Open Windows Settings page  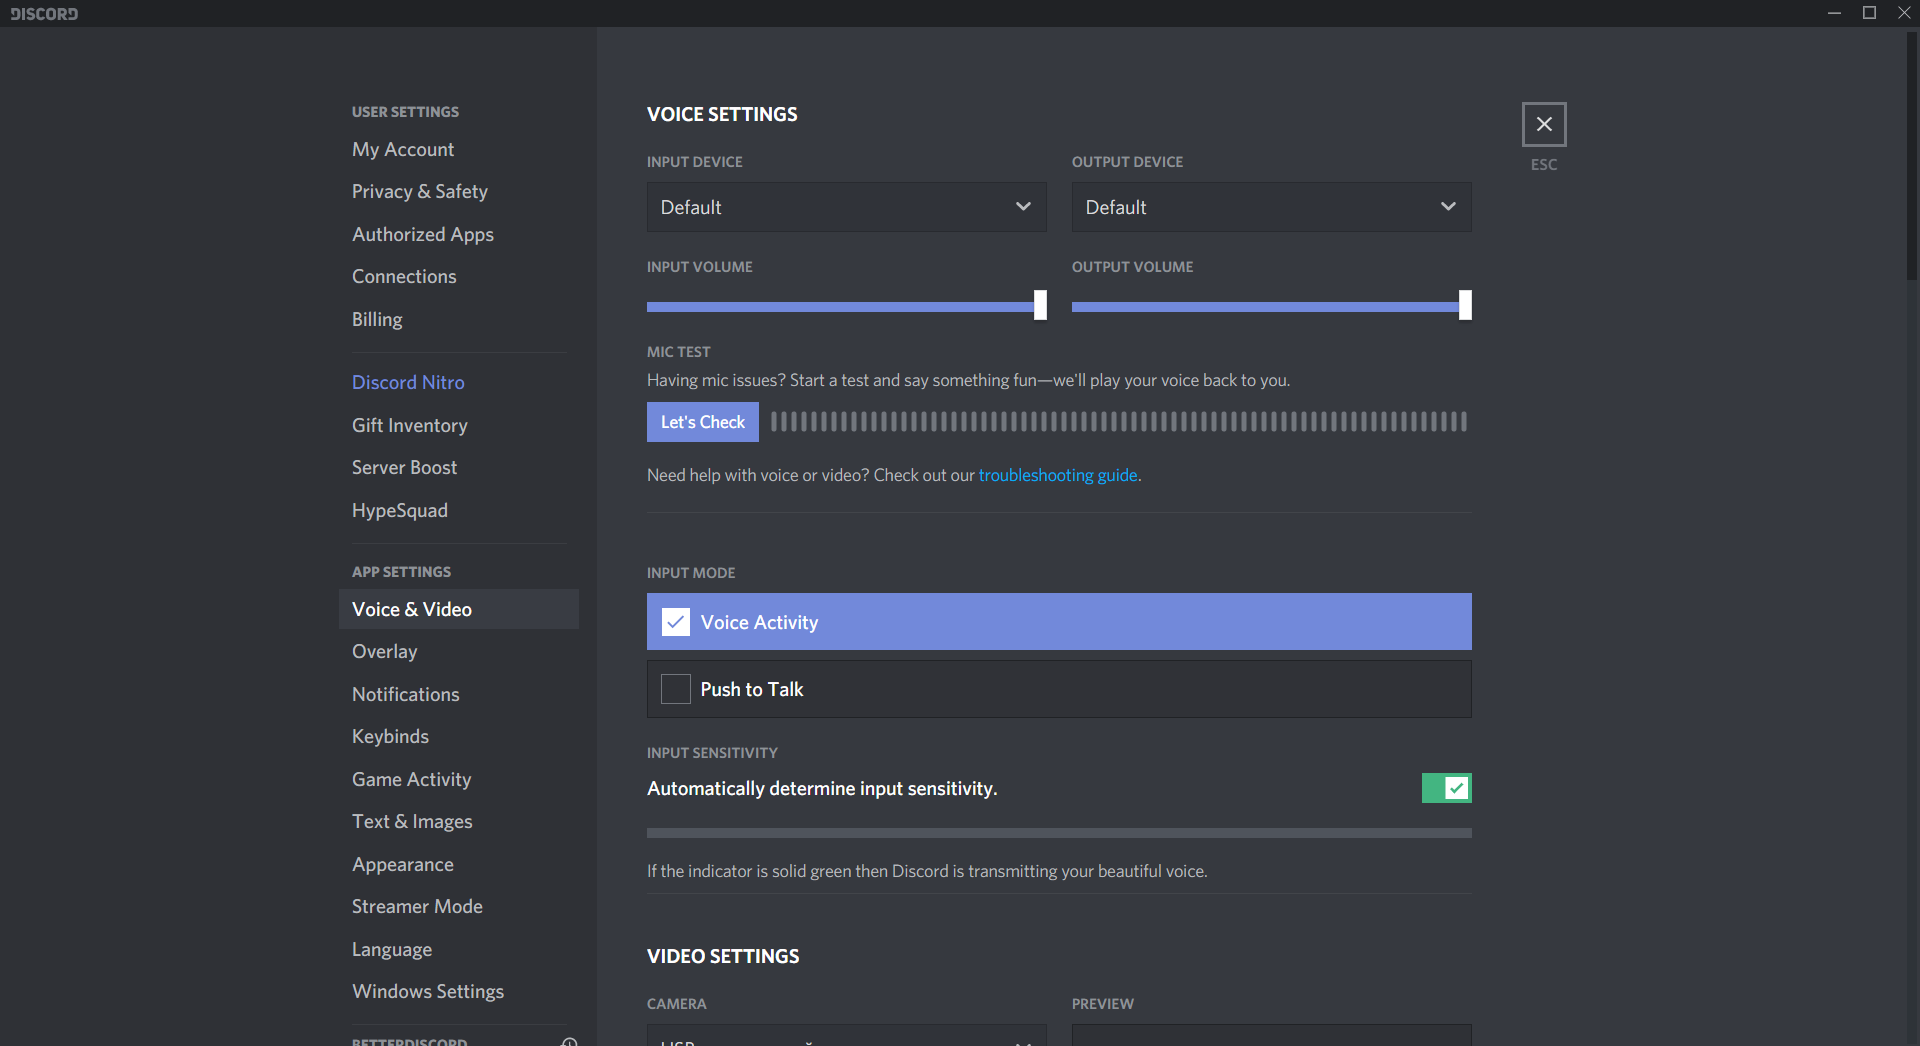point(428,991)
